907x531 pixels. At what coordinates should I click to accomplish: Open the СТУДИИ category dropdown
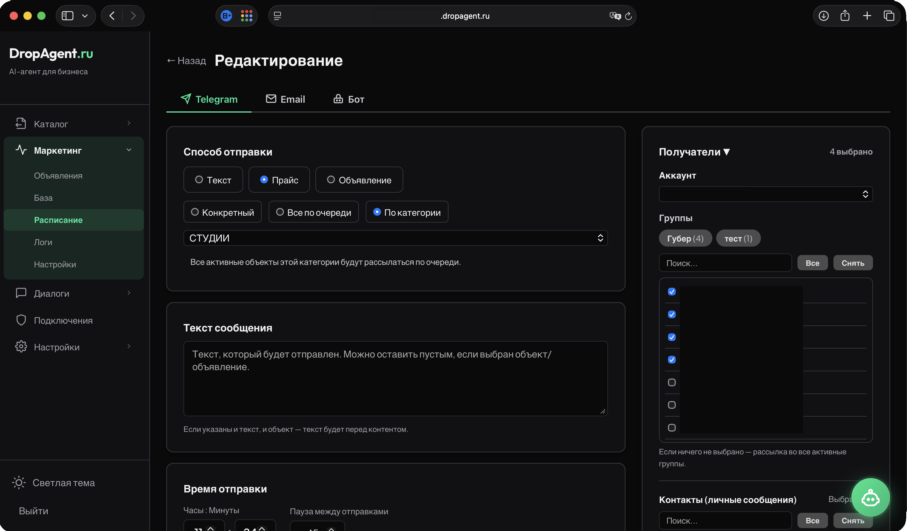(x=395, y=238)
